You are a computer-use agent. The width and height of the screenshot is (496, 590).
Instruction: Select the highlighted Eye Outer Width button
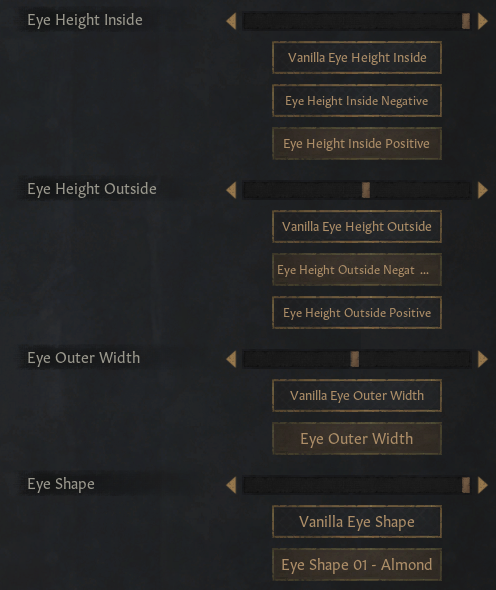(x=357, y=438)
